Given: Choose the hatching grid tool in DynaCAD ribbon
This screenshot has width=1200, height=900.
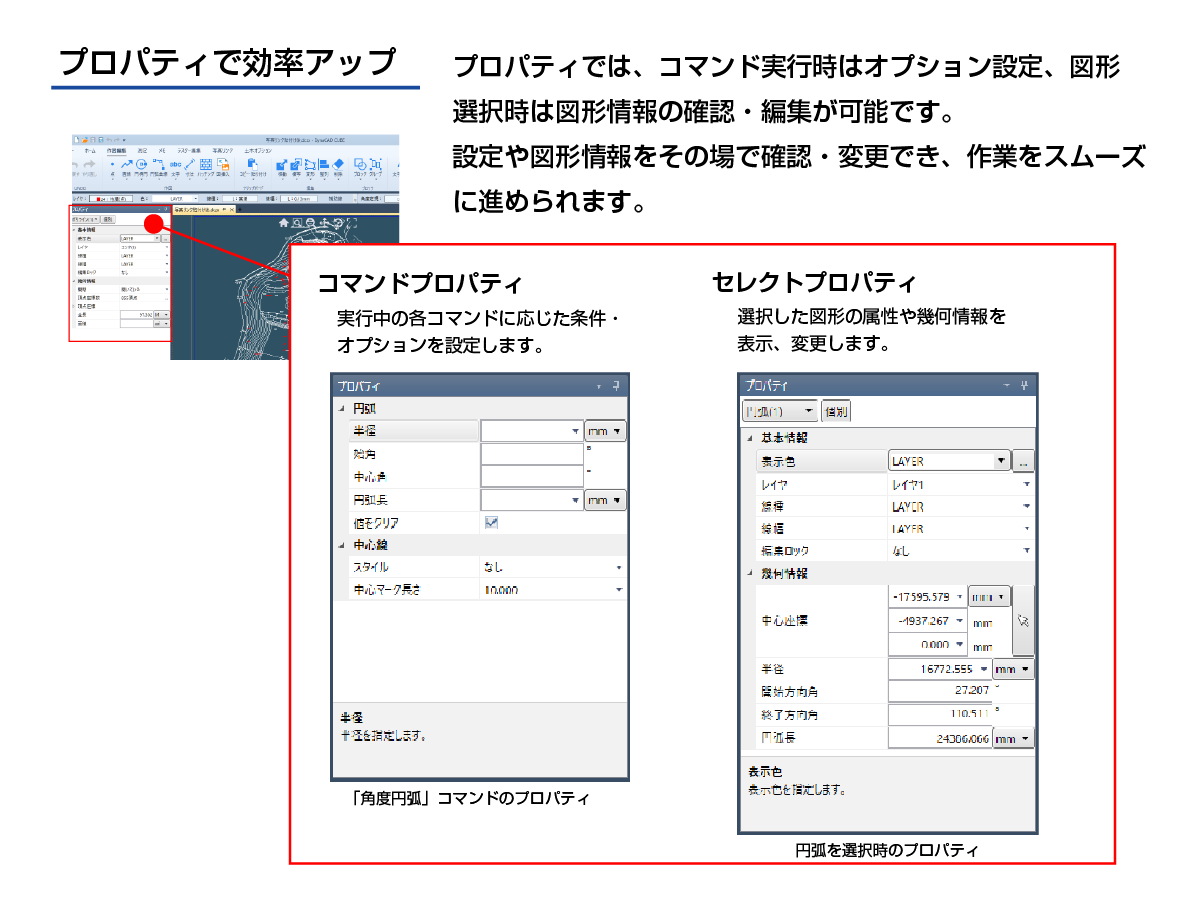Looking at the screenshot, I should coord(205,164).
